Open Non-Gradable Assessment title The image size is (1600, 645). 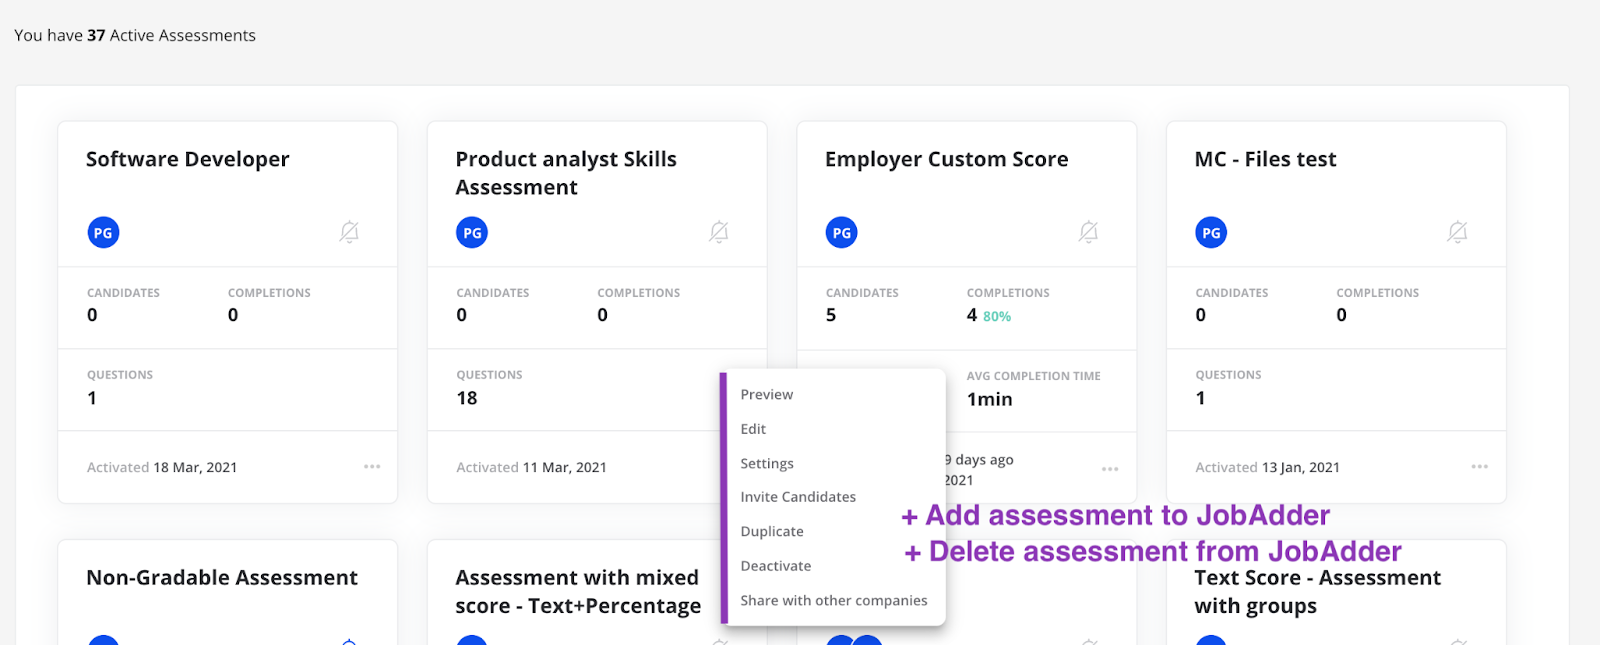[222, 578]
